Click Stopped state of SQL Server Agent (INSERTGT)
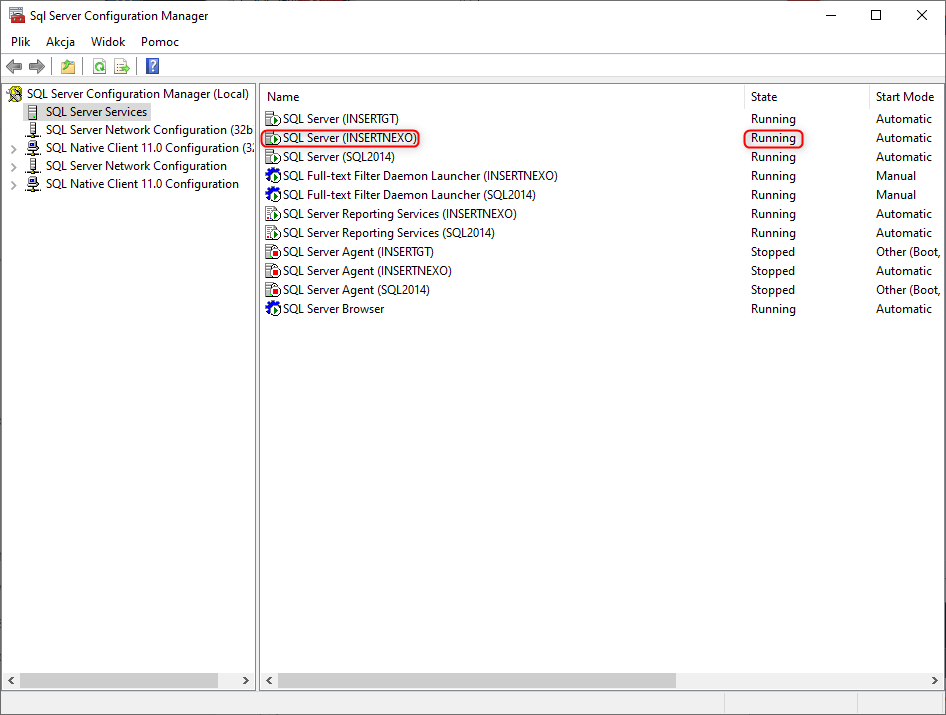This screenshot has height=715, width=946. click(773, 252)
